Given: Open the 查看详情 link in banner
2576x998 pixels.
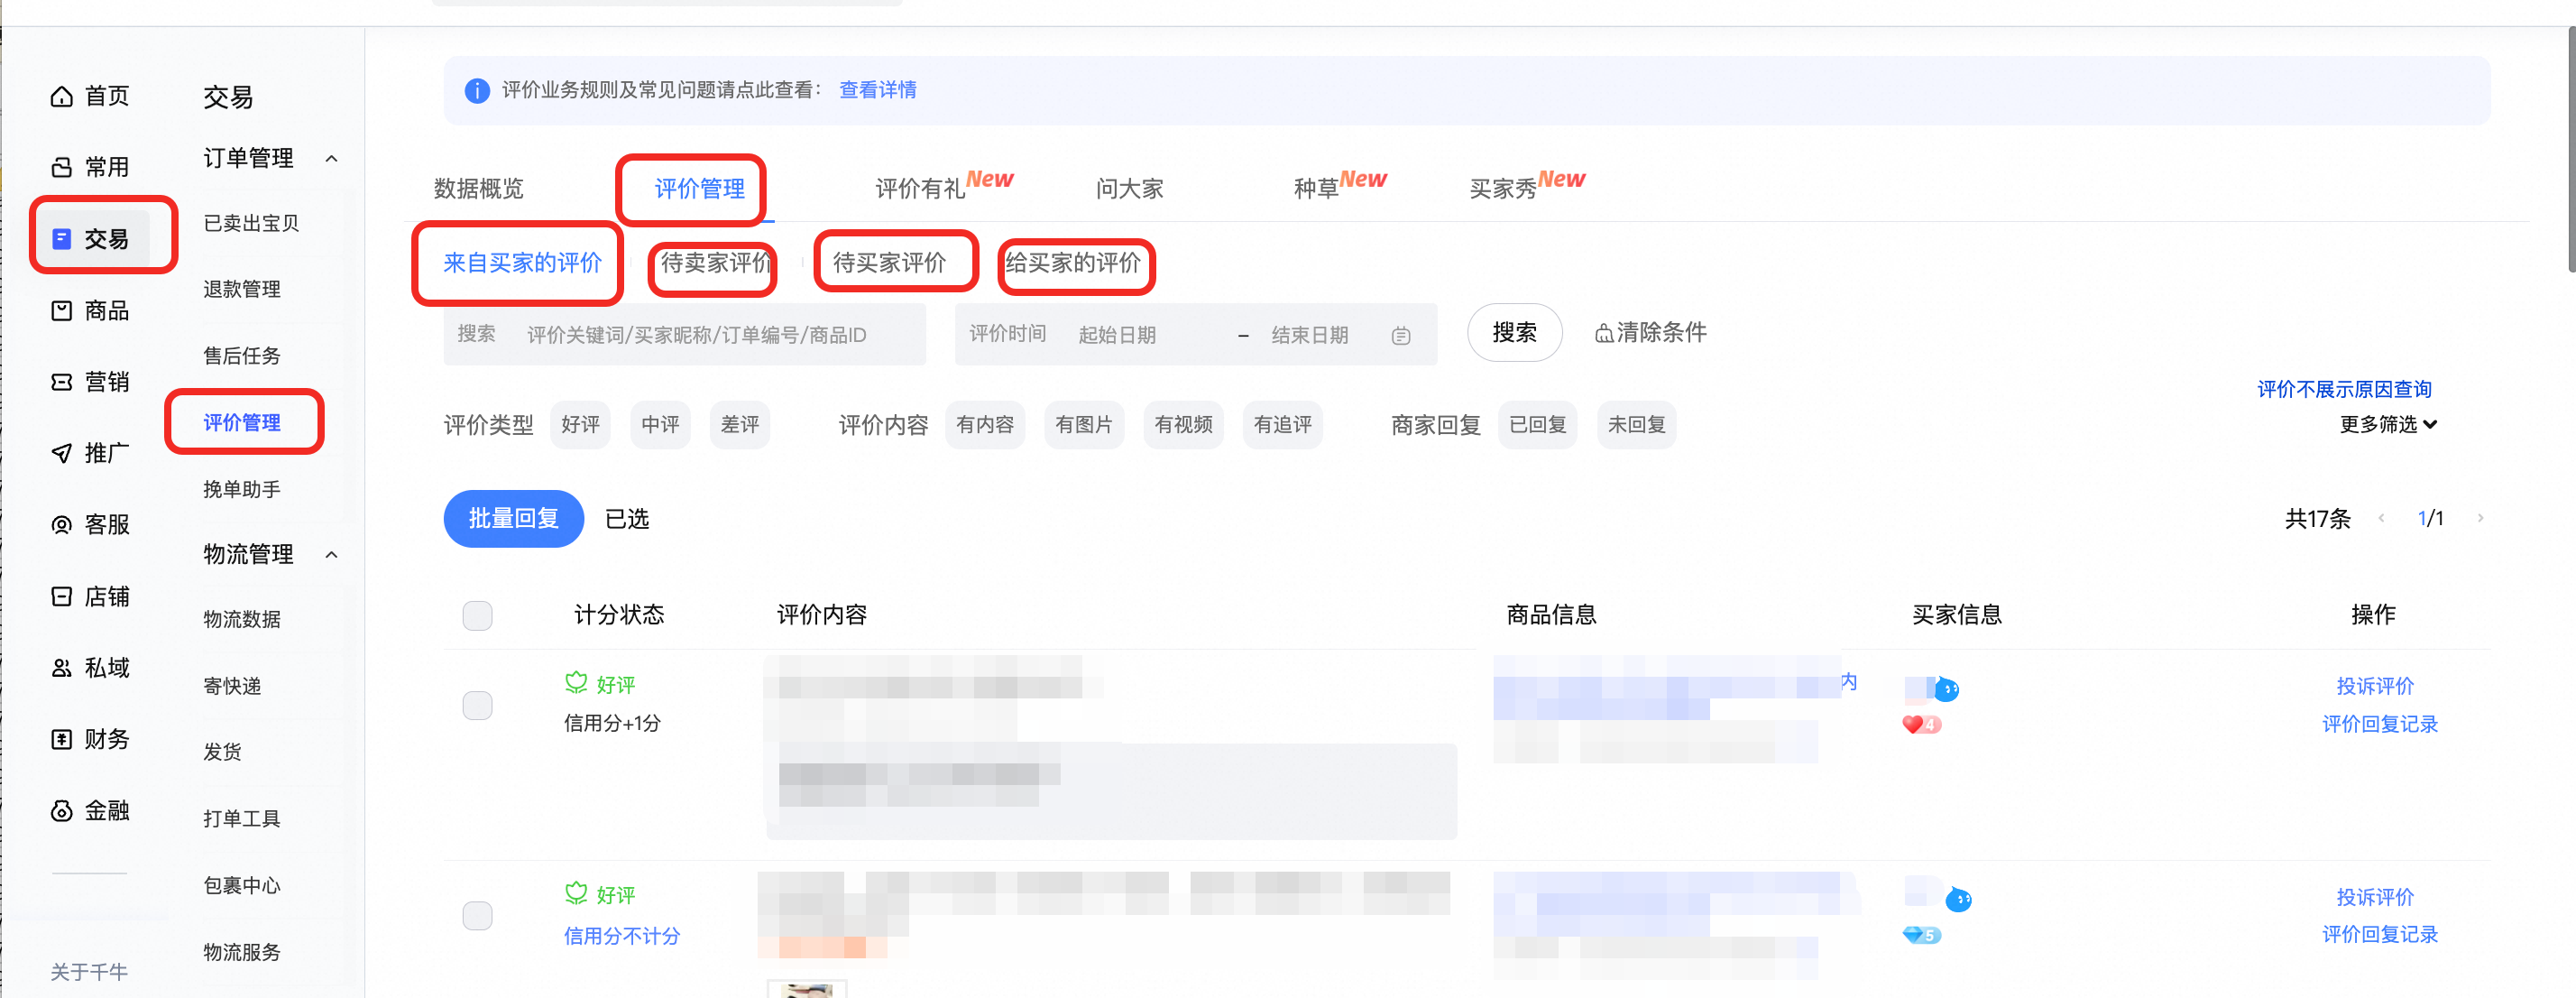Looking at the screenshot, I should (x=877, y=90).
